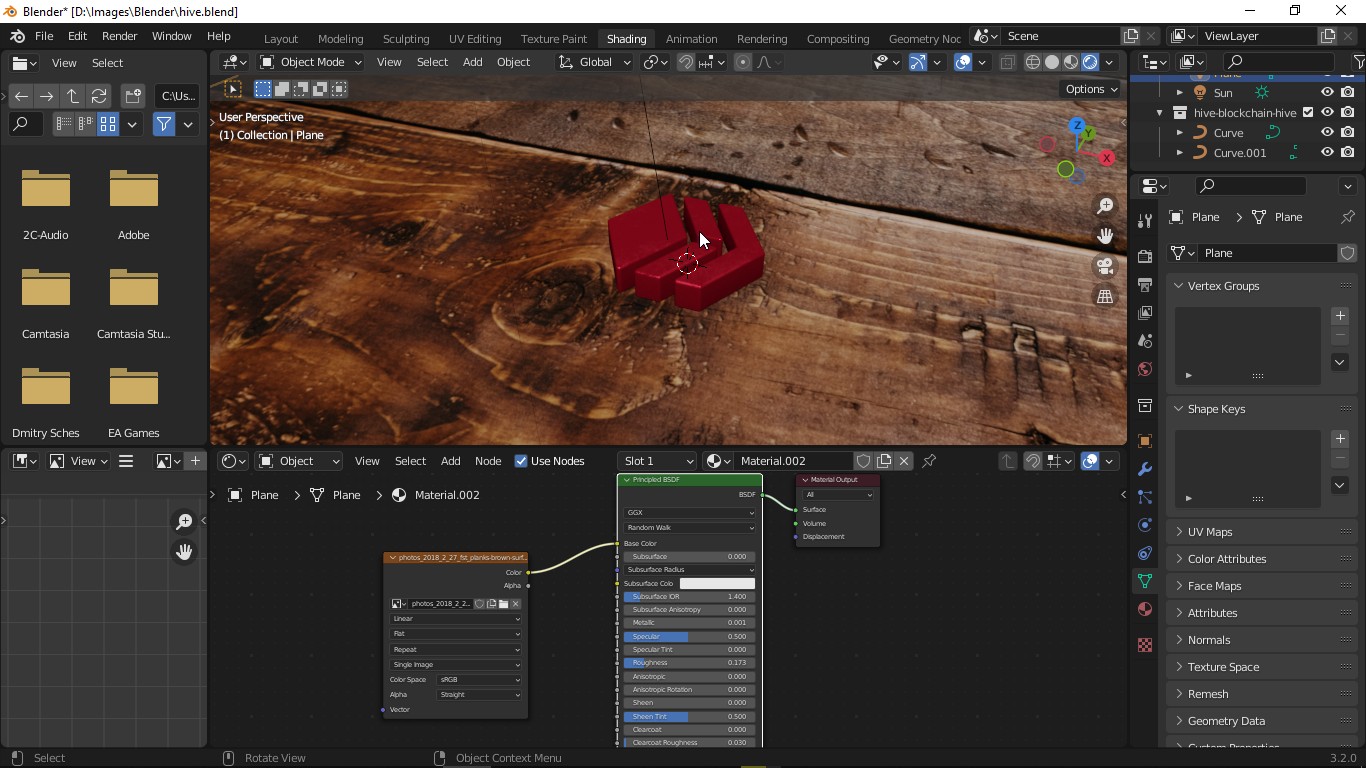Open the Texture properties checker icon

click(1145, 645)
